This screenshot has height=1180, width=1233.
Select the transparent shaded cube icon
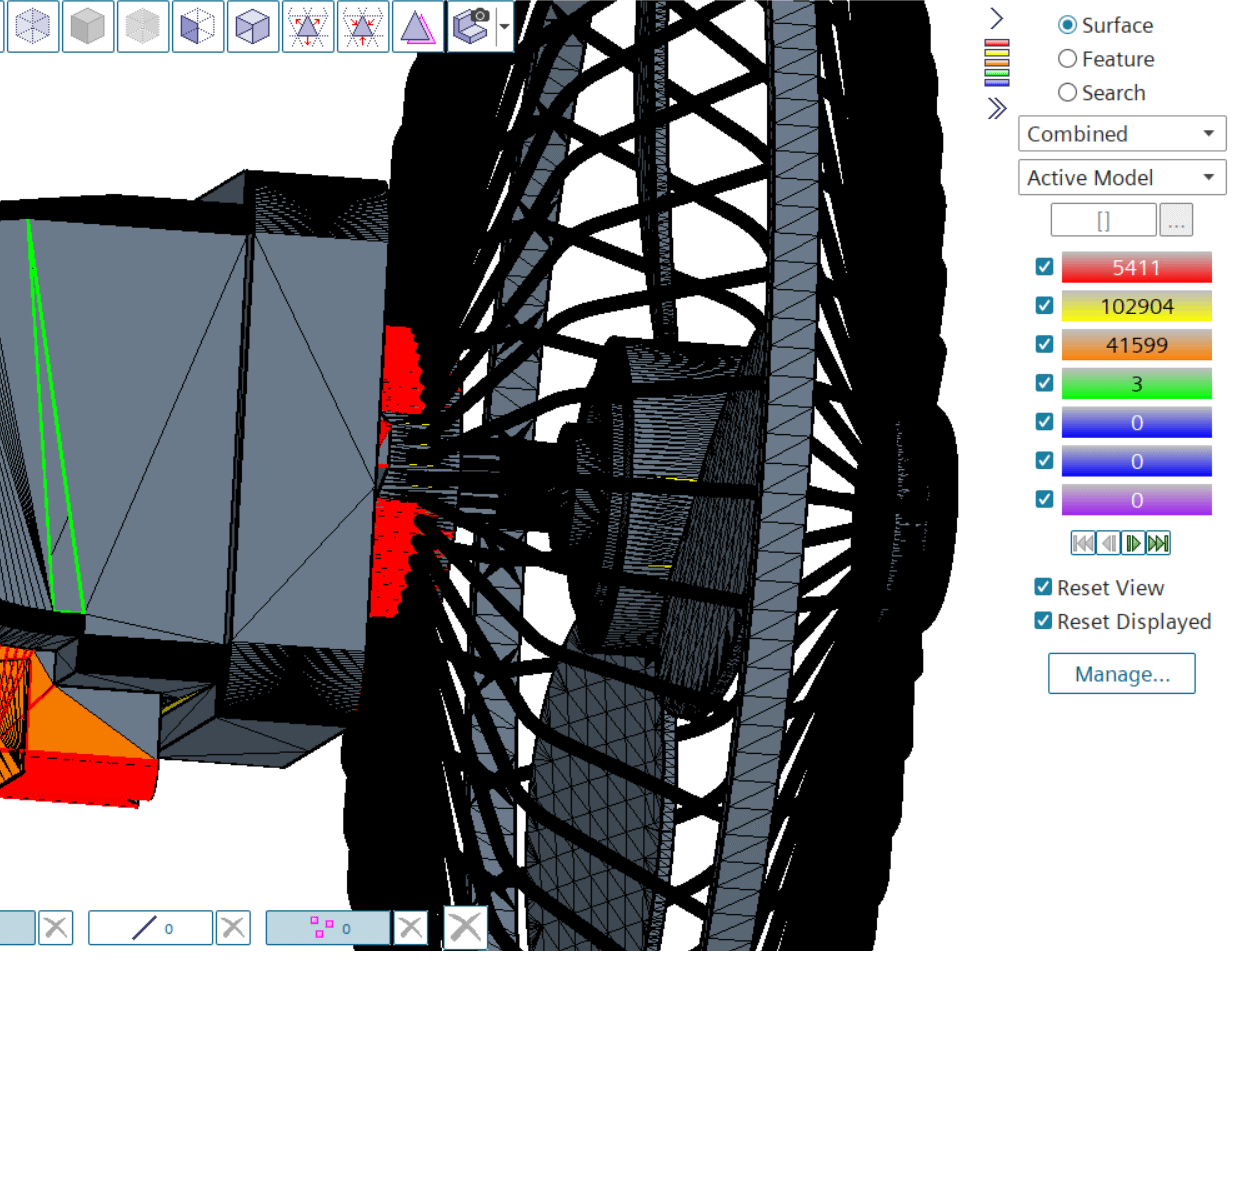[253, 27]
